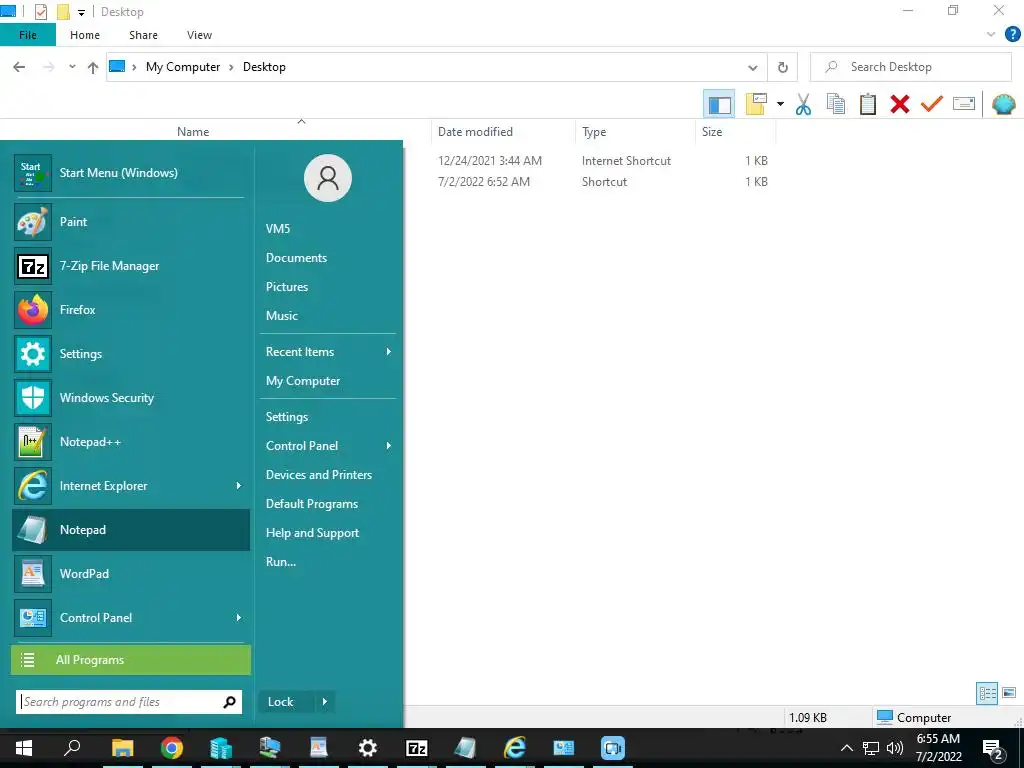The height and width of the screenshot is (768, 1024).
Task: Click the Up one level arrow
Action: (x=93, y=67)
